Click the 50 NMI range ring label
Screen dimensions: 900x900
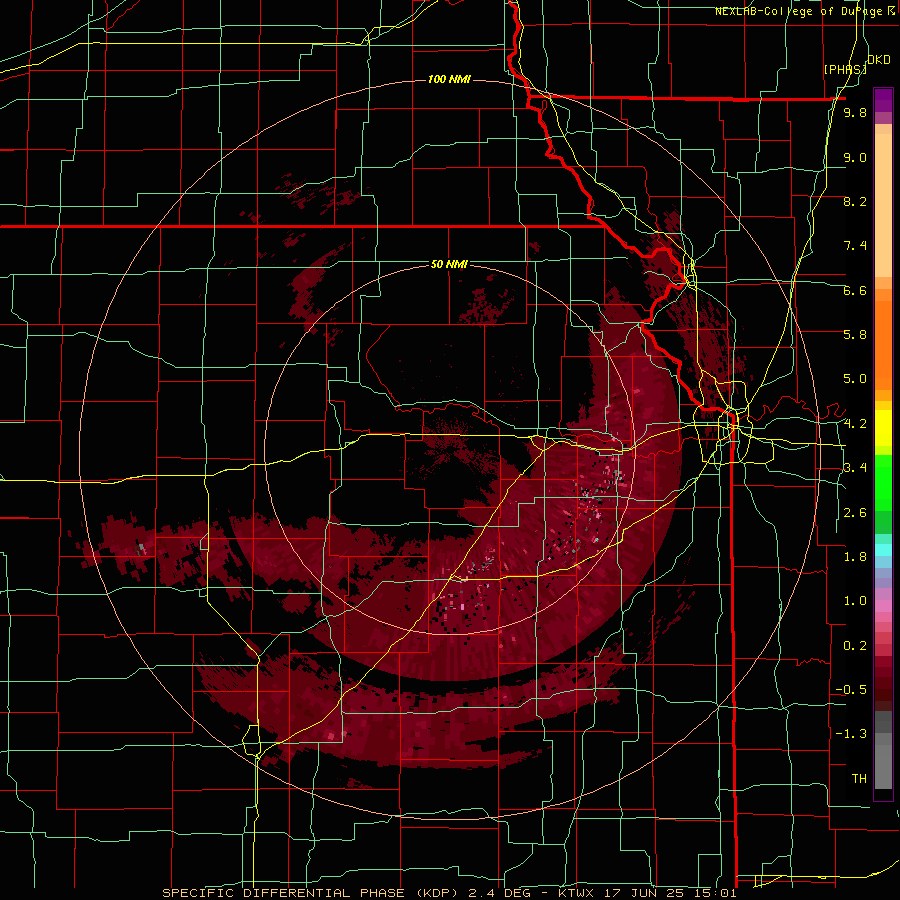tap(449, 264)
